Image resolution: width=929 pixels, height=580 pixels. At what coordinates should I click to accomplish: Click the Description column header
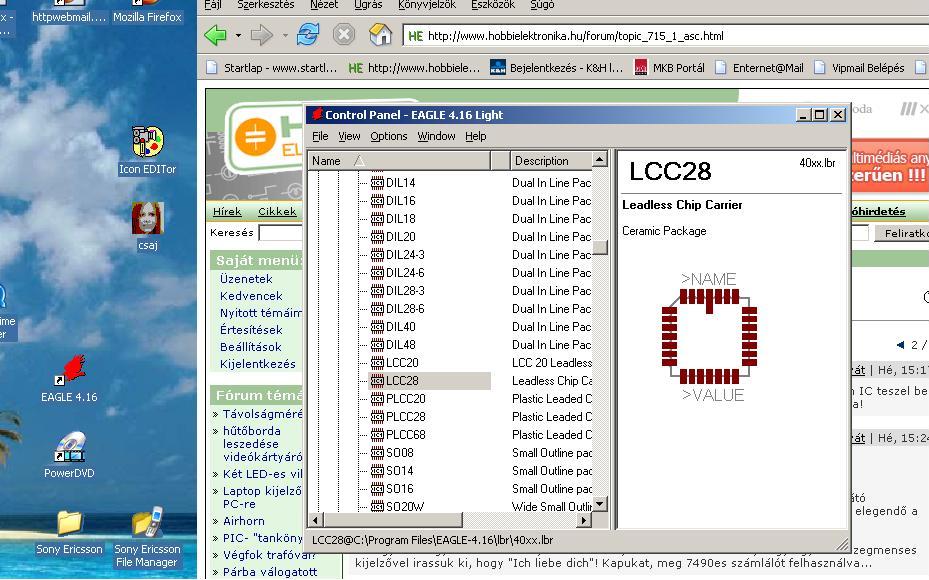pyautogui.click(x=551, y=161)
